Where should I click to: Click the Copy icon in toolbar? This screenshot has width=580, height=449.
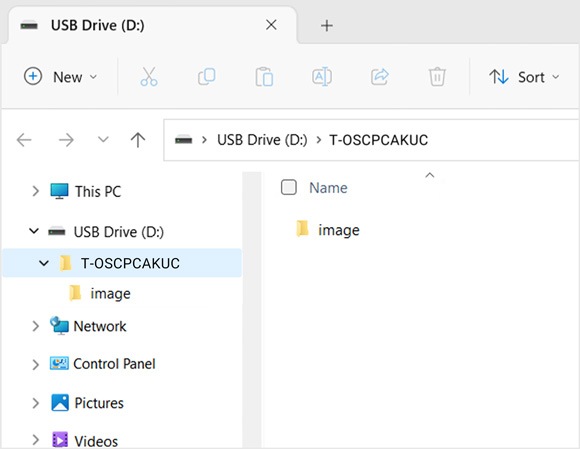click(x=206, y=77)
